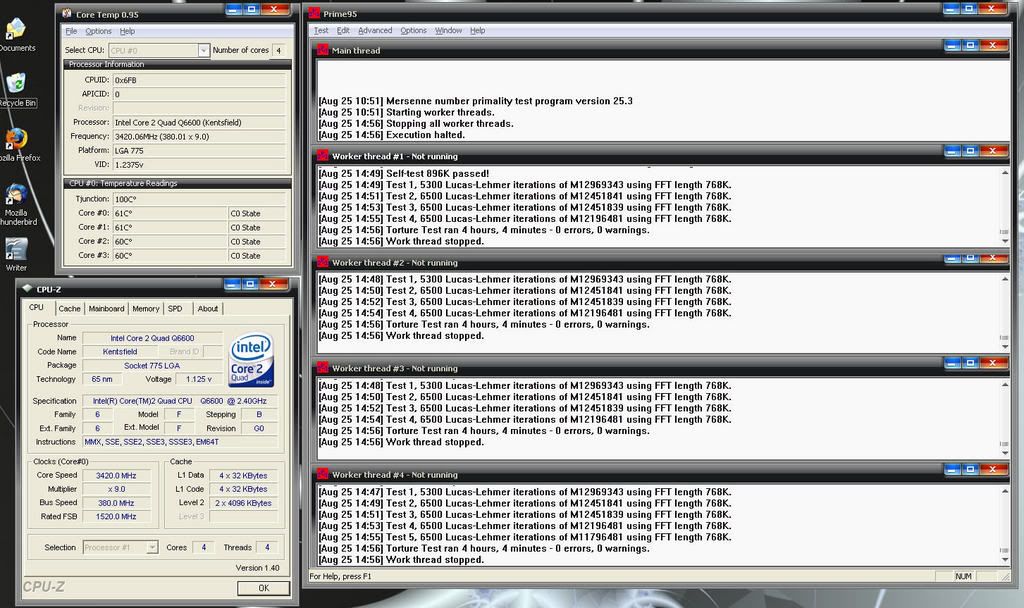The image size is (1024, 608).
Task: Open the Writer desktop shortcut
Action: click(x=16, y=255)
